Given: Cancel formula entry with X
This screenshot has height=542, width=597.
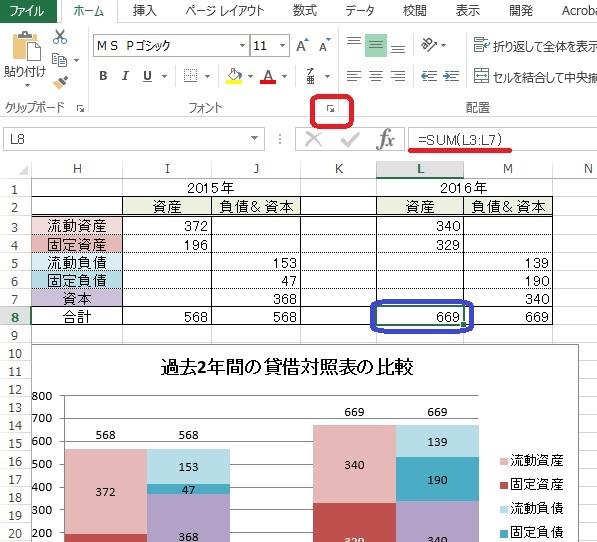Looking at the screenshot, I should pyautogui.click(x=313, y=140).
